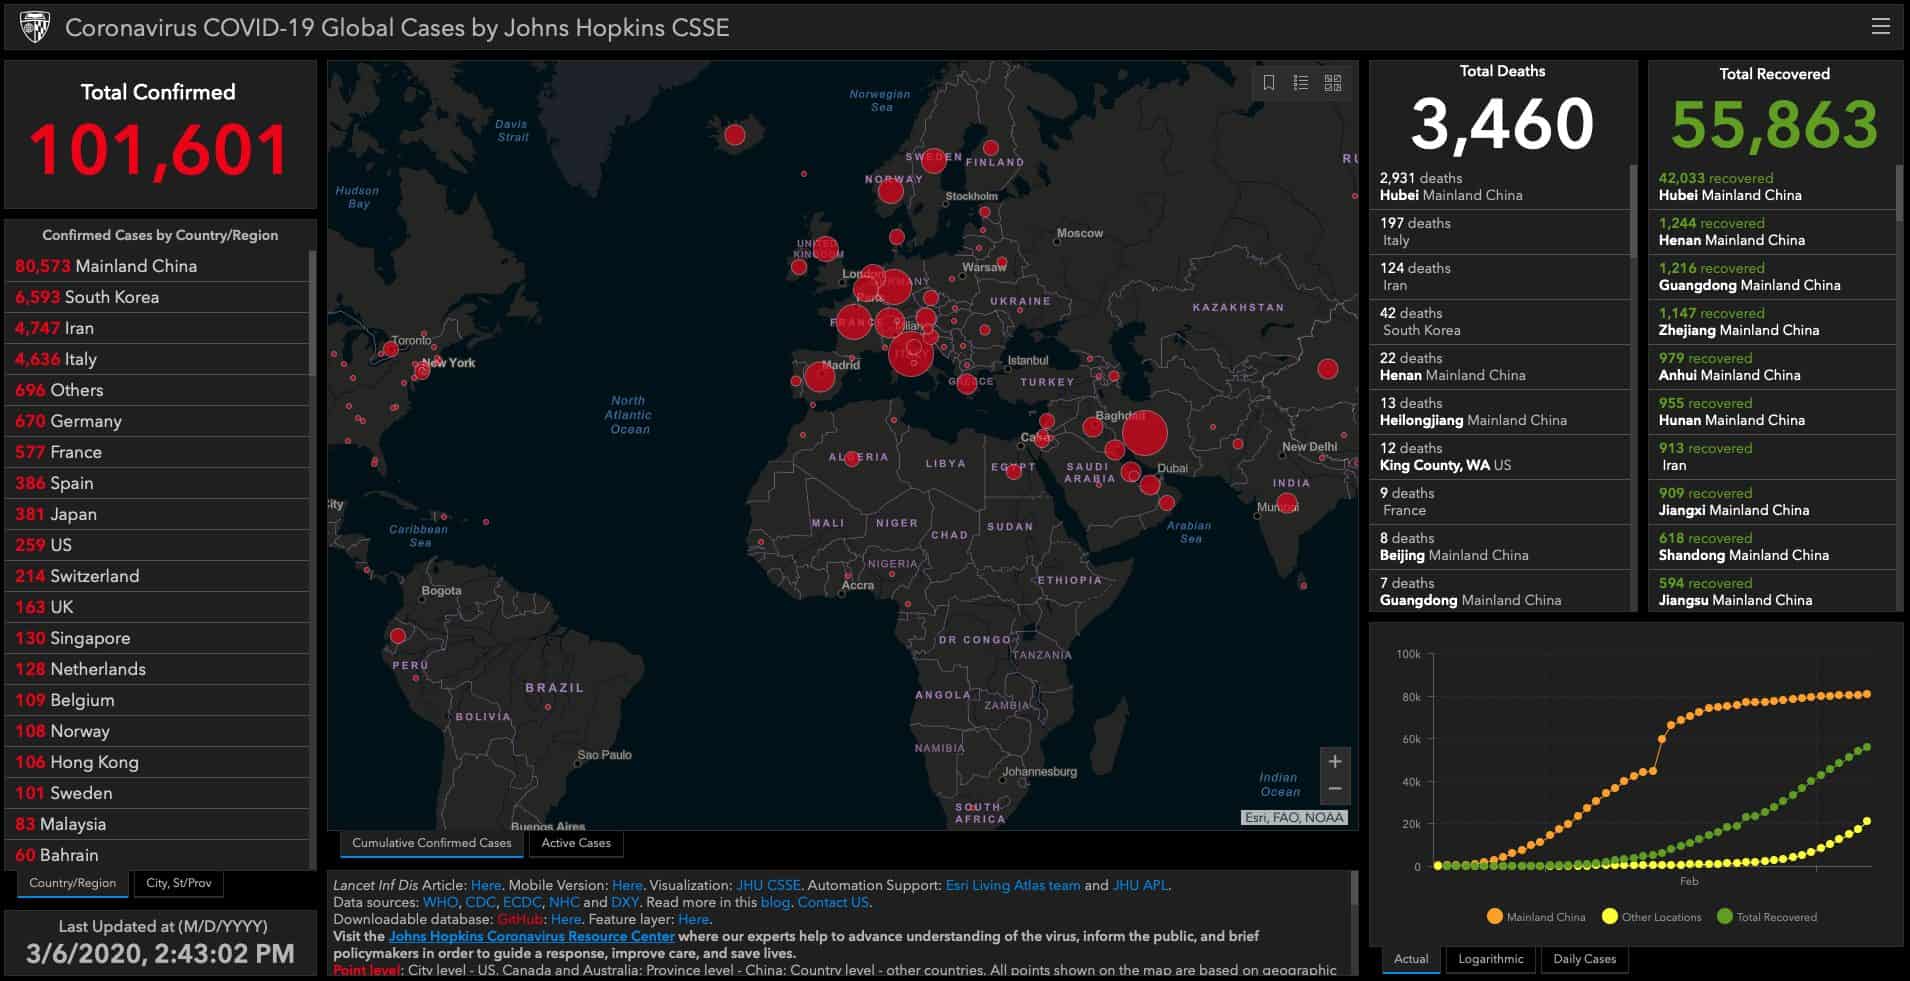Toggle Other Locations series in chart legend
The width and height of the screenshot is (1910, 981).
[x=1651, y=917]
